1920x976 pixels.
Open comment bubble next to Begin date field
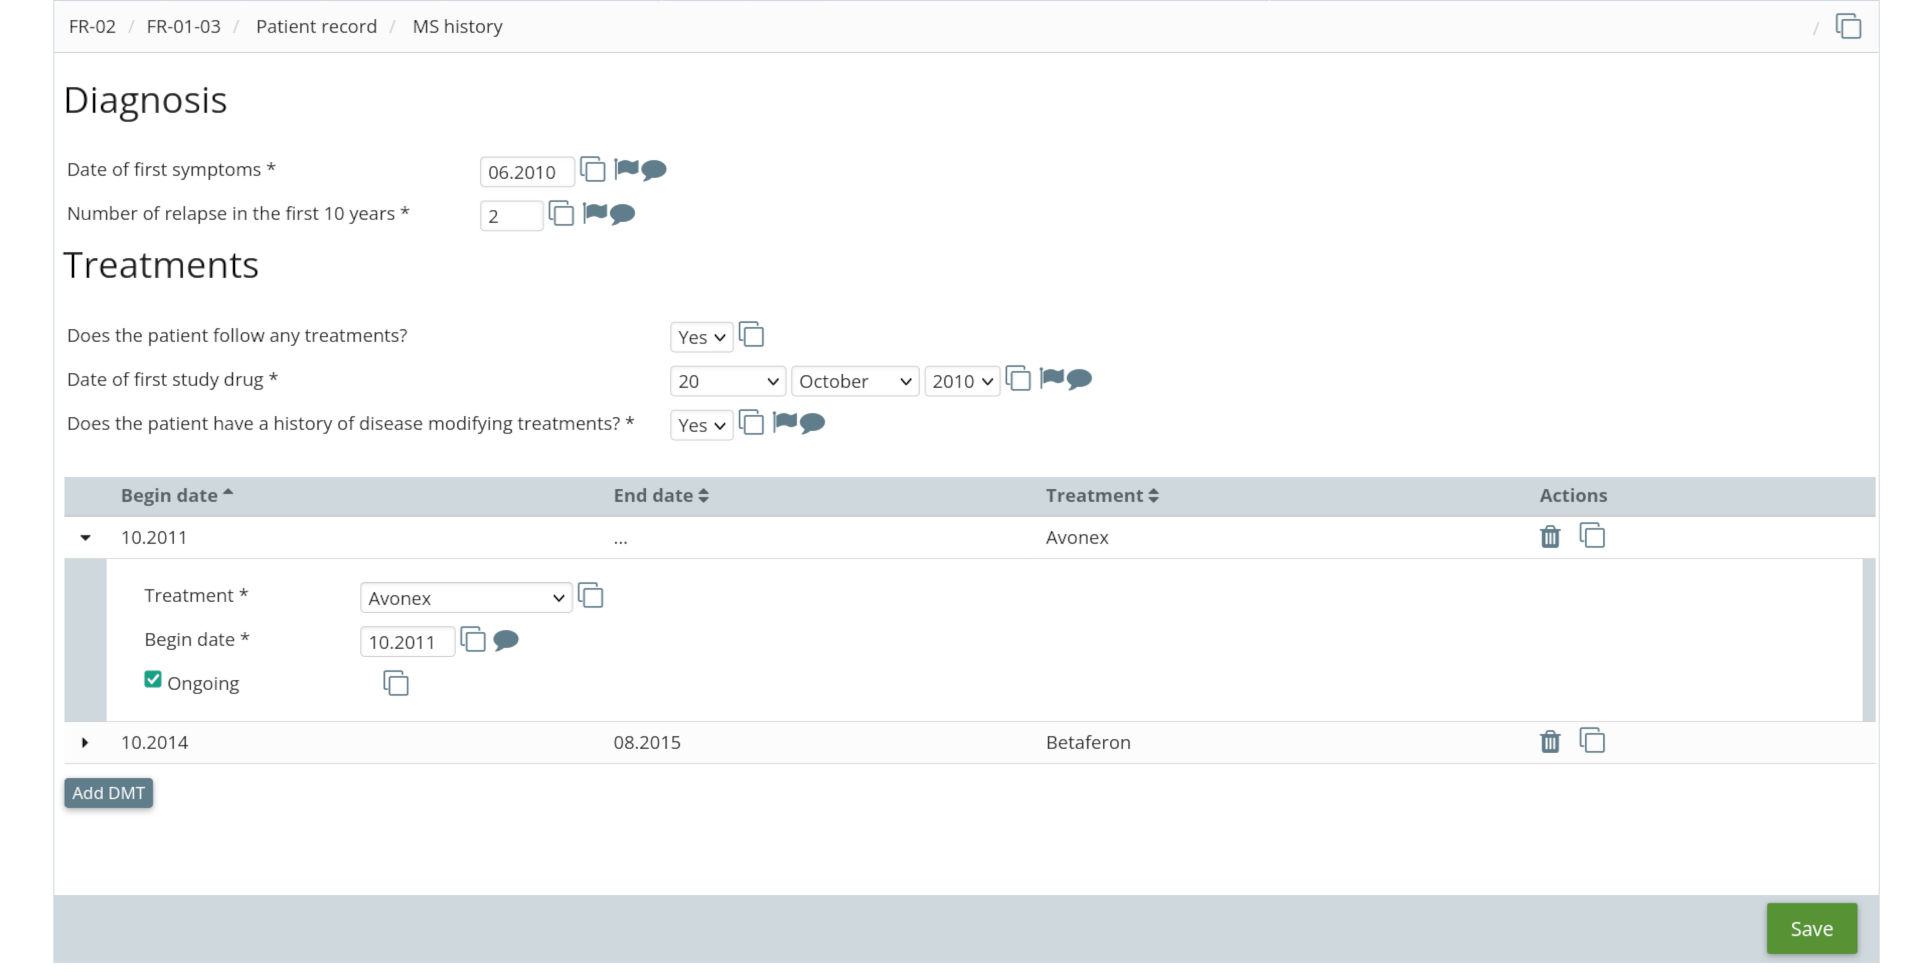click(x=506, y=640)
